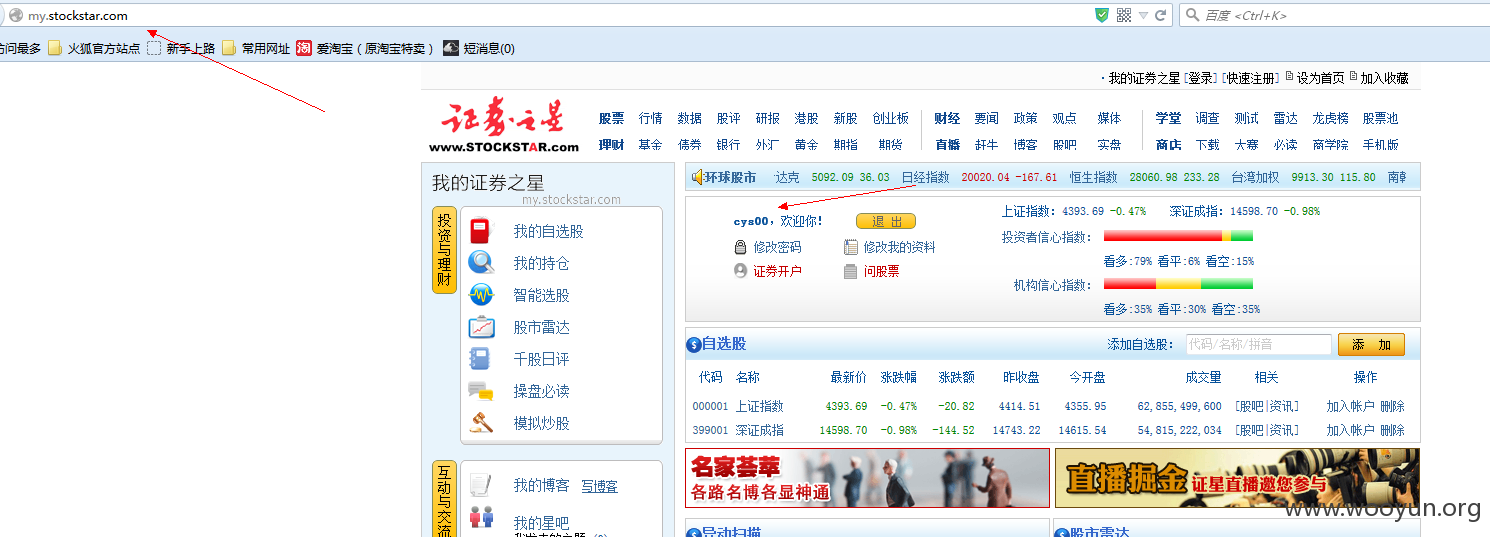Viewport: 1490px width, 537px height.
Task: Click 日经指数 in the ticker bar
Action: coord(925,177)
